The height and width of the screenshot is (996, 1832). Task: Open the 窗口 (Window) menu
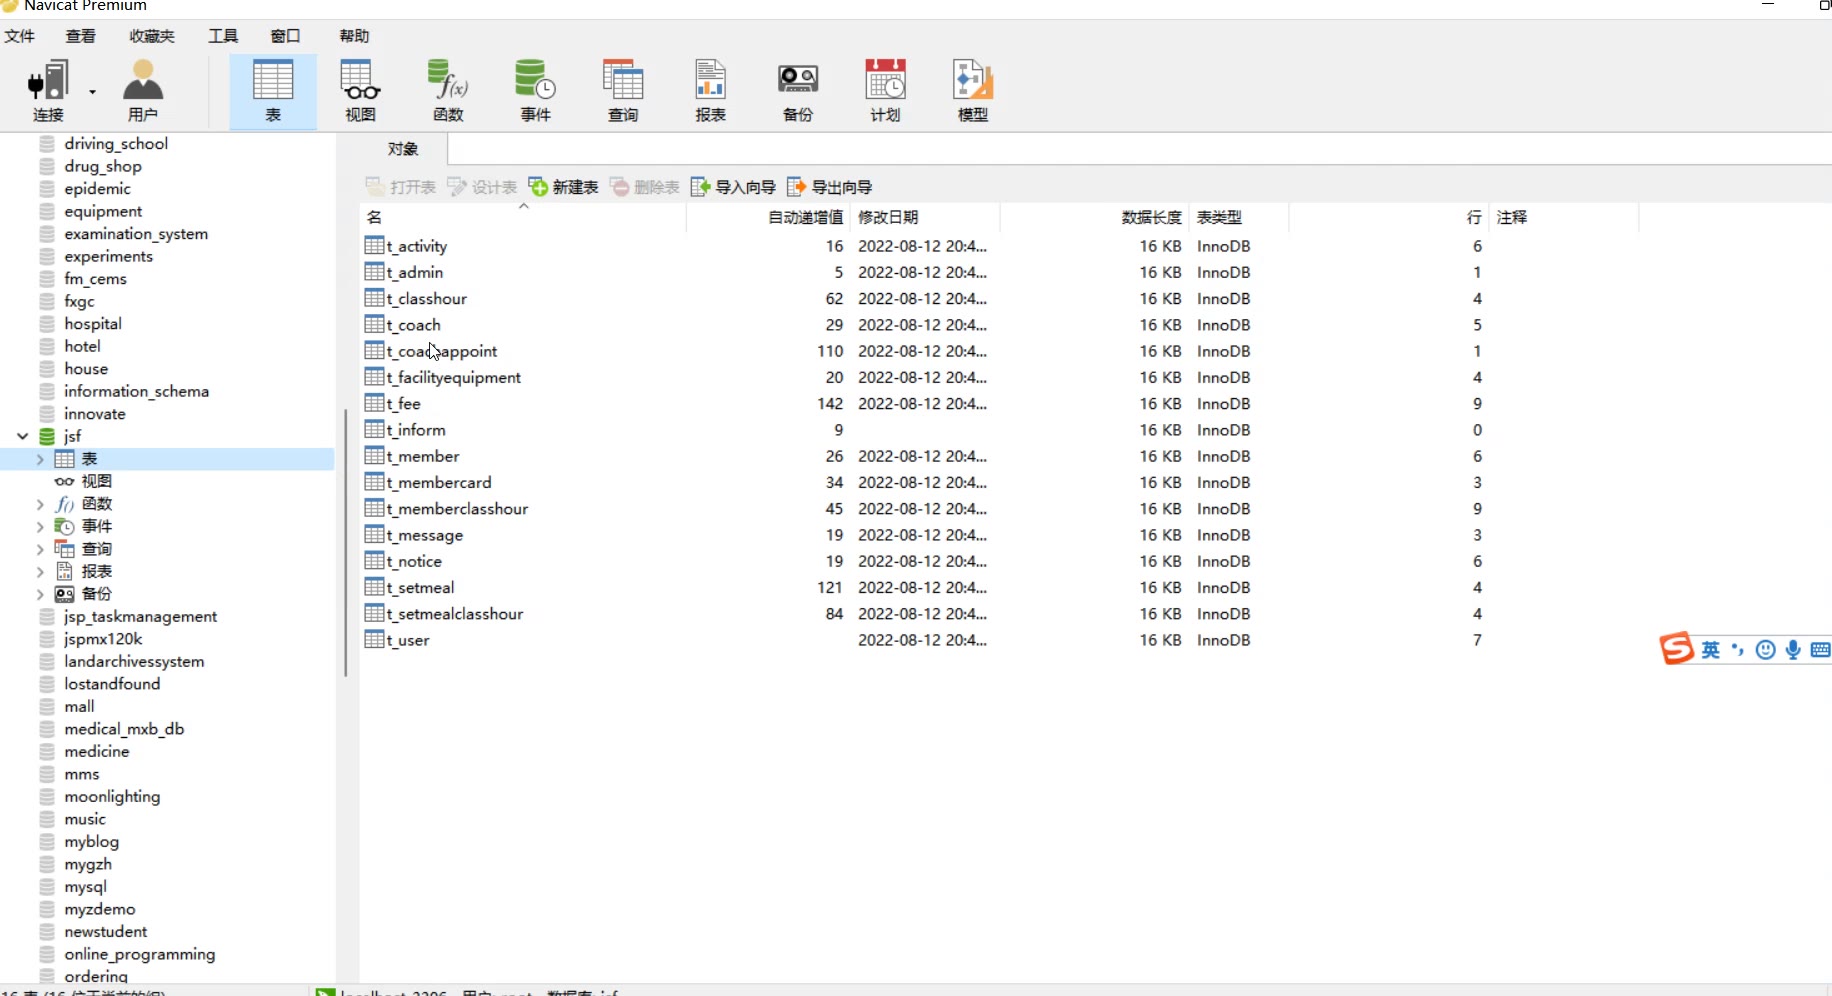point(285,36)
